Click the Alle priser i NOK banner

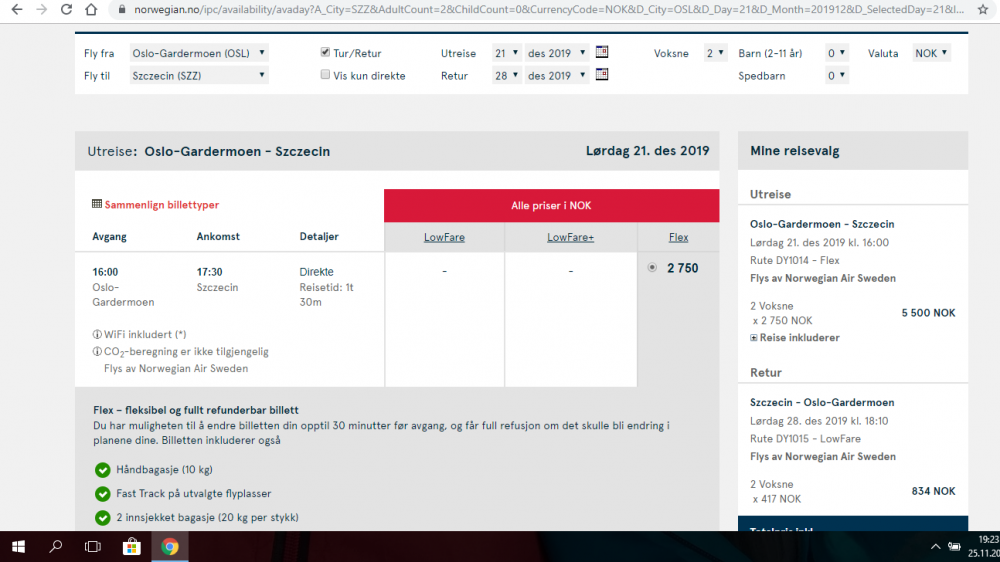[x=551, y=205]
